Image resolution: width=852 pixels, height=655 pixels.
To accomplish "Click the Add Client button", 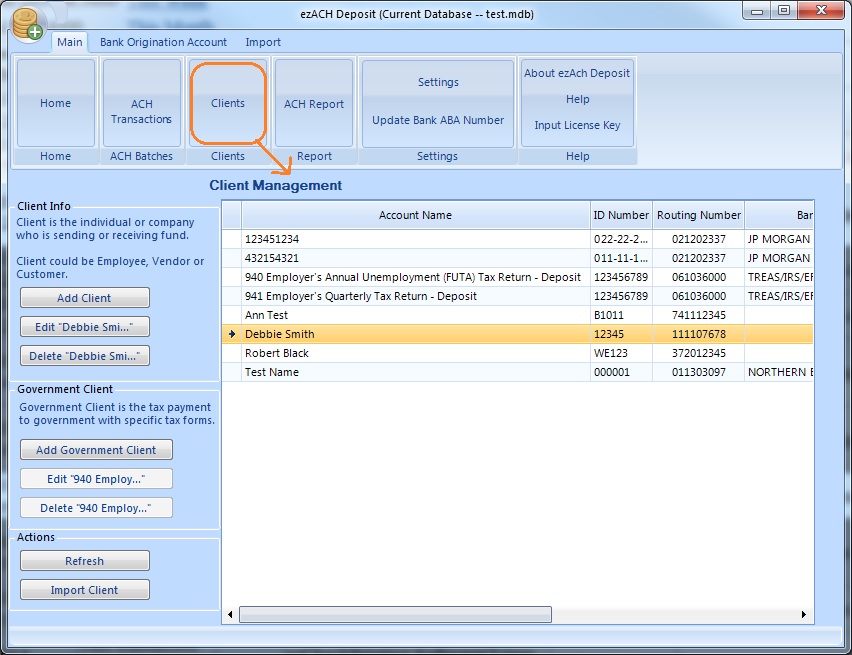I will point(84,297).
